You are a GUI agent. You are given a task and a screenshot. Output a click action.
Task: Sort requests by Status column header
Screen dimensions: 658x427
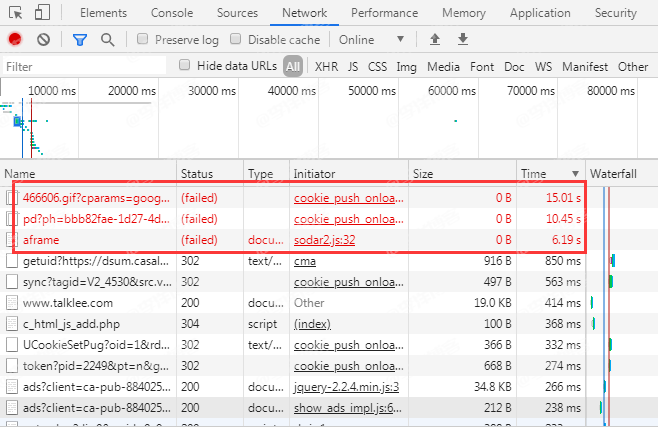[197, 174]
